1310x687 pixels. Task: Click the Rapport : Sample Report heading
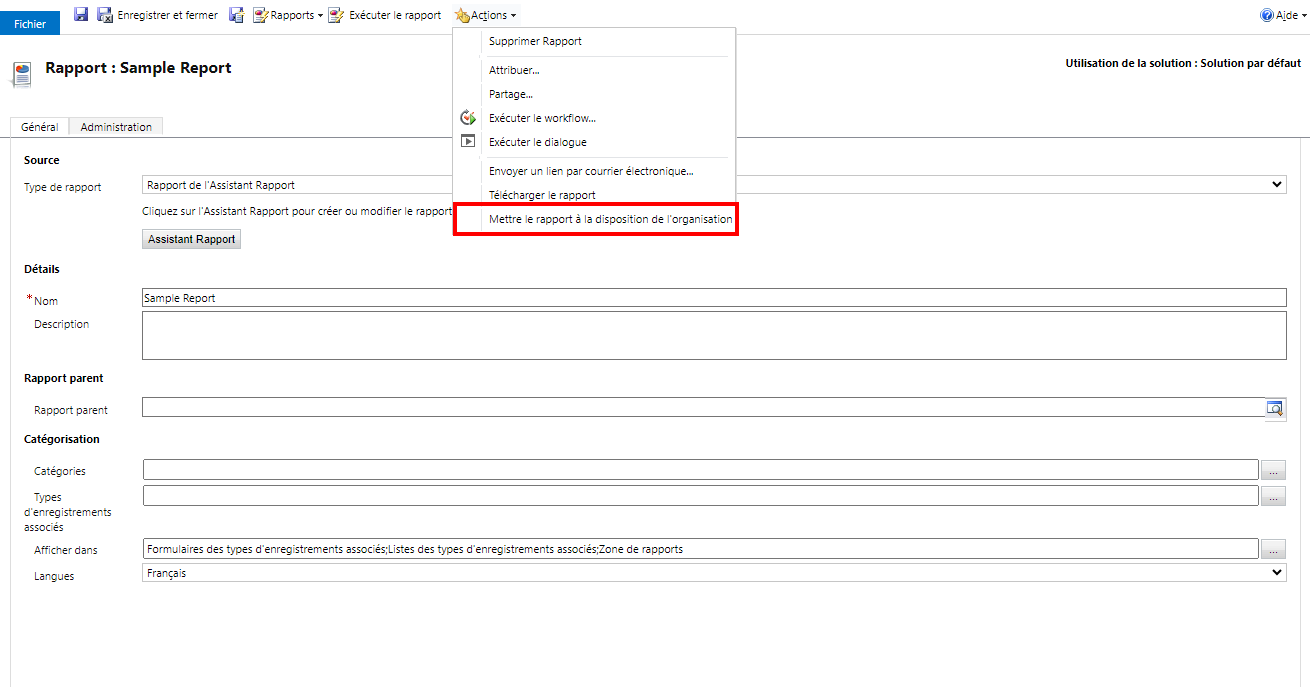tap(138, 68)
